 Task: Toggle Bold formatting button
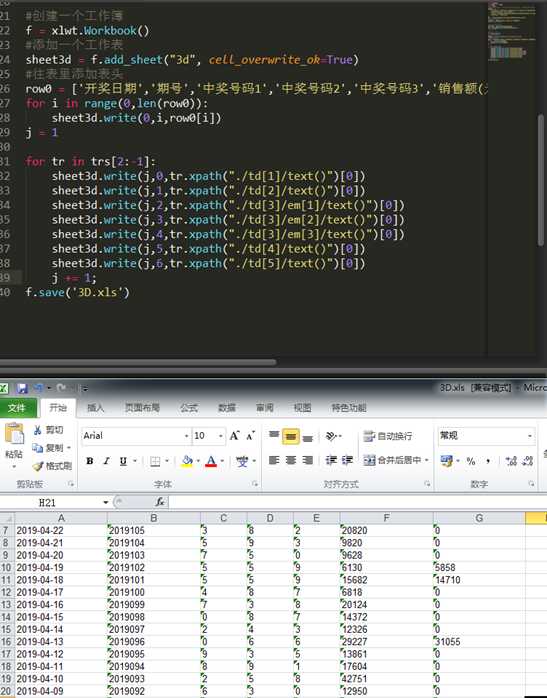tap(89, 461)
